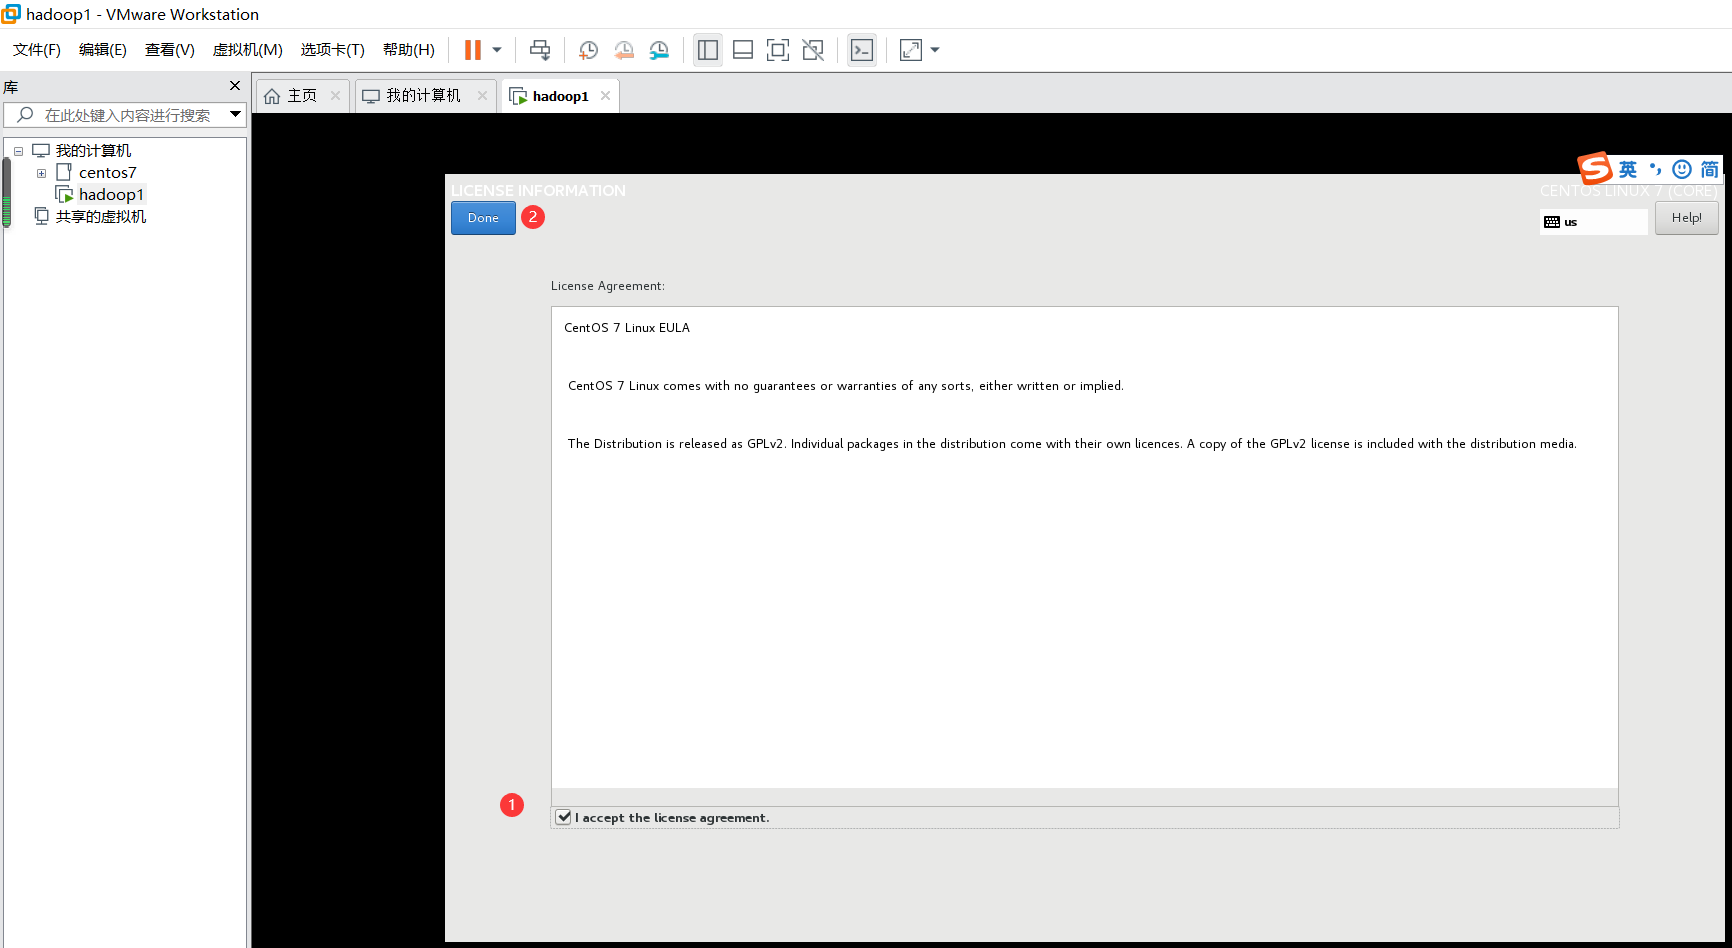
Task: Send Ctrl+Alt+Del to the virtual machine
Action: click(x=540, y=50)
